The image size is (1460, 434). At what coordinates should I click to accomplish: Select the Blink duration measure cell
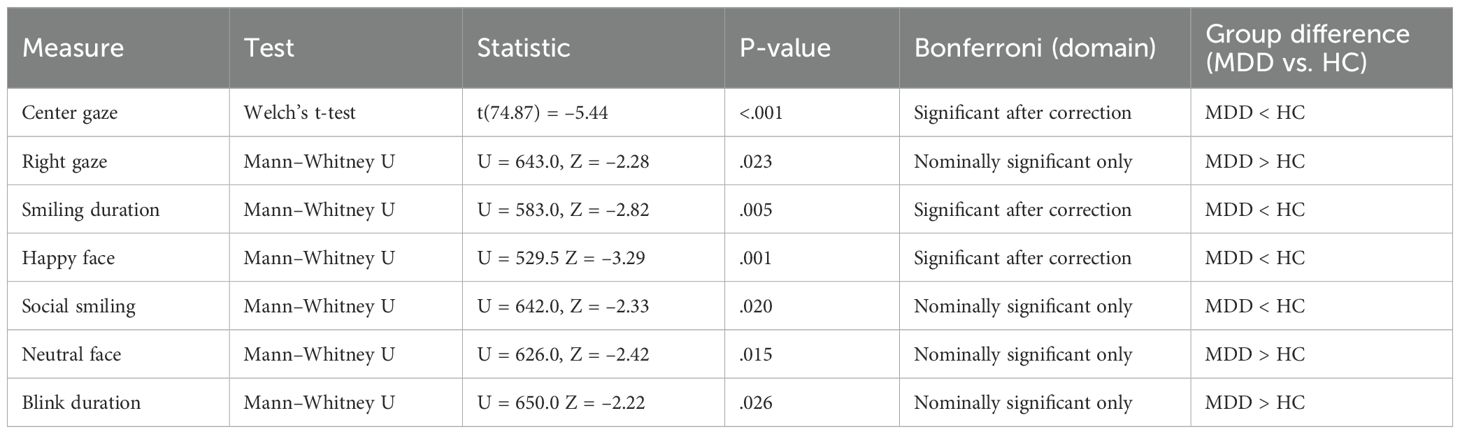coord(81,403)
